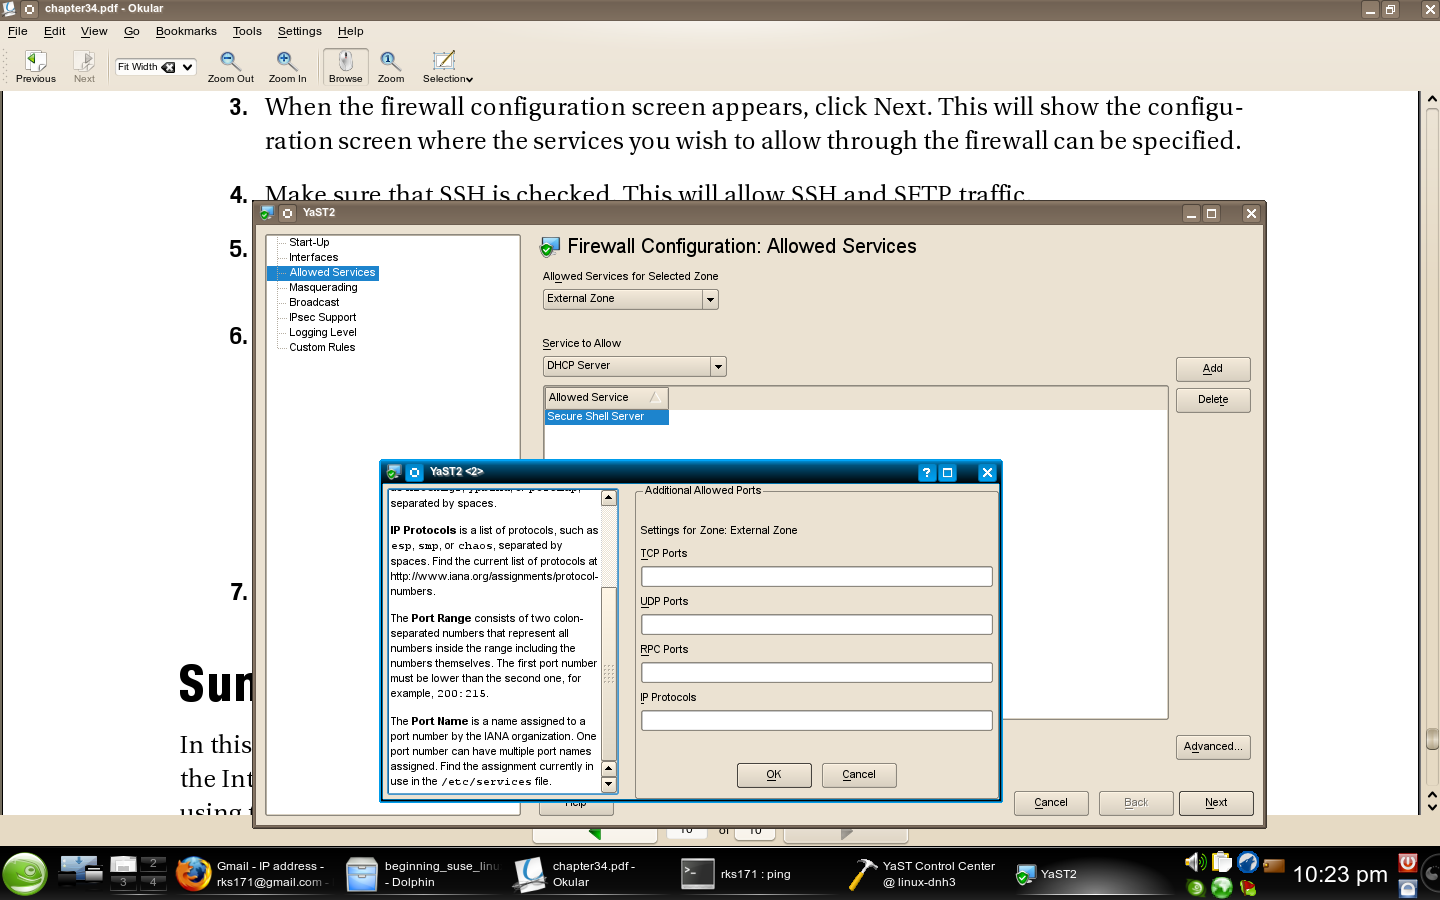Activate the Browse mouse tool
This screenshot has width=1440, height=900.
345,67
